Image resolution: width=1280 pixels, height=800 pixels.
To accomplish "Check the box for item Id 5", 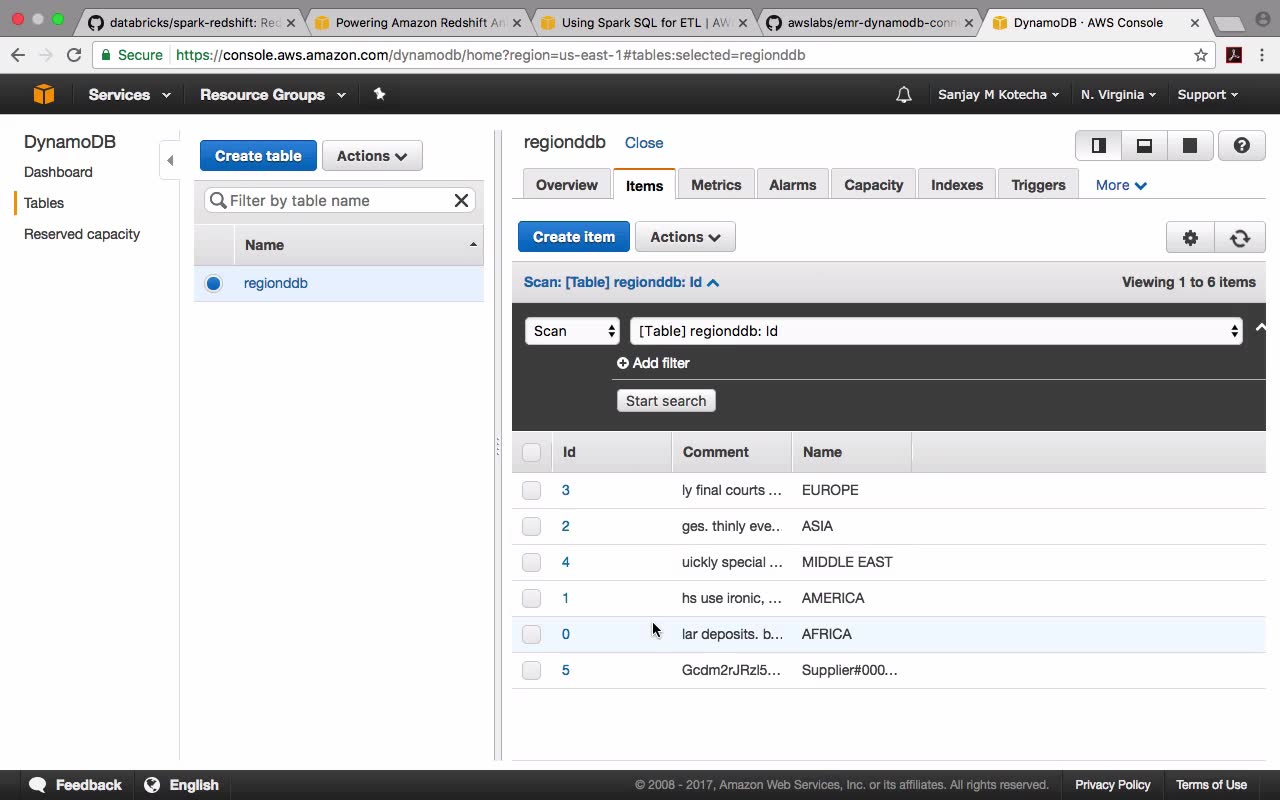I will click(x=531, y=670).
